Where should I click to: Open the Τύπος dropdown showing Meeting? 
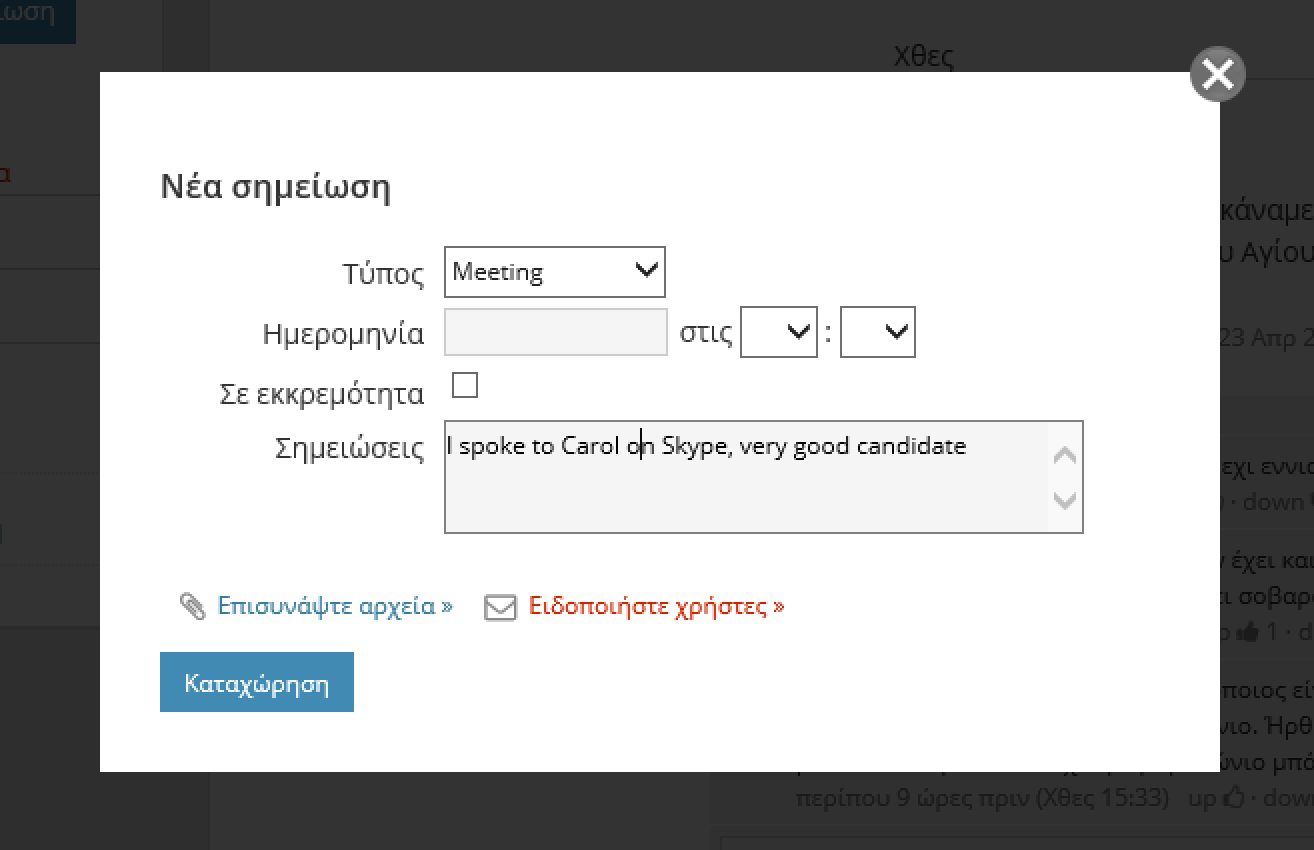[554, 272]
